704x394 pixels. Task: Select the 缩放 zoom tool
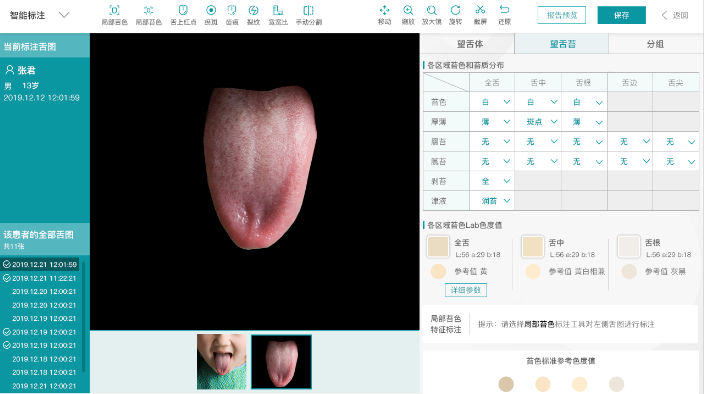pyautogui.click(x=408, y=15)
